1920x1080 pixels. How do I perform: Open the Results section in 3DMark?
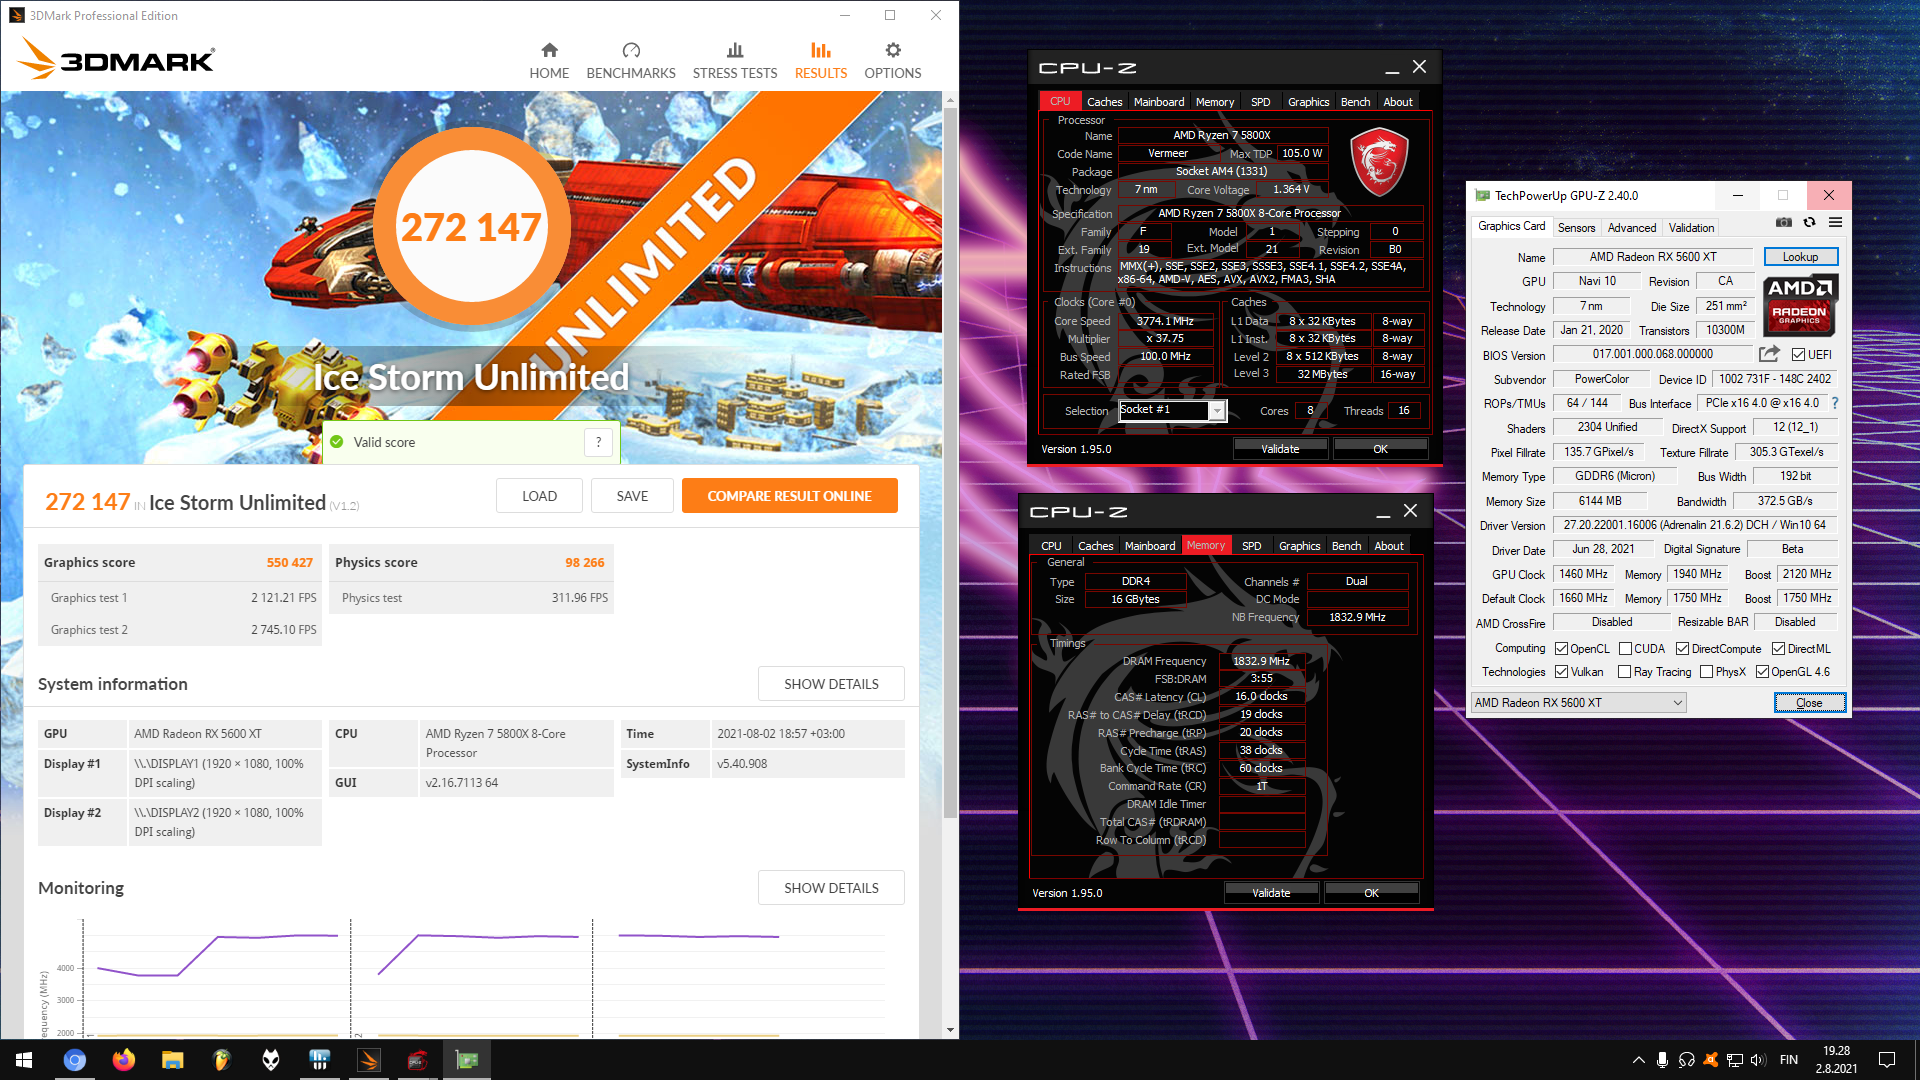[821, 61]
